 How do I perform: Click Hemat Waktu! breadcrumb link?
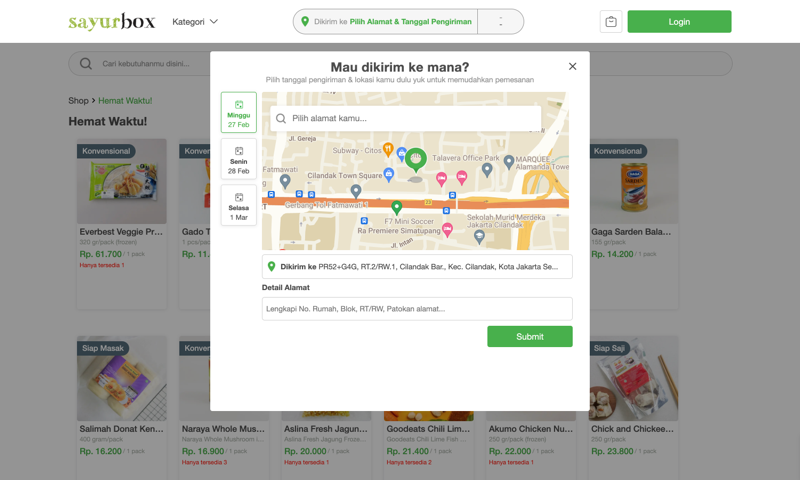point(125,100)
